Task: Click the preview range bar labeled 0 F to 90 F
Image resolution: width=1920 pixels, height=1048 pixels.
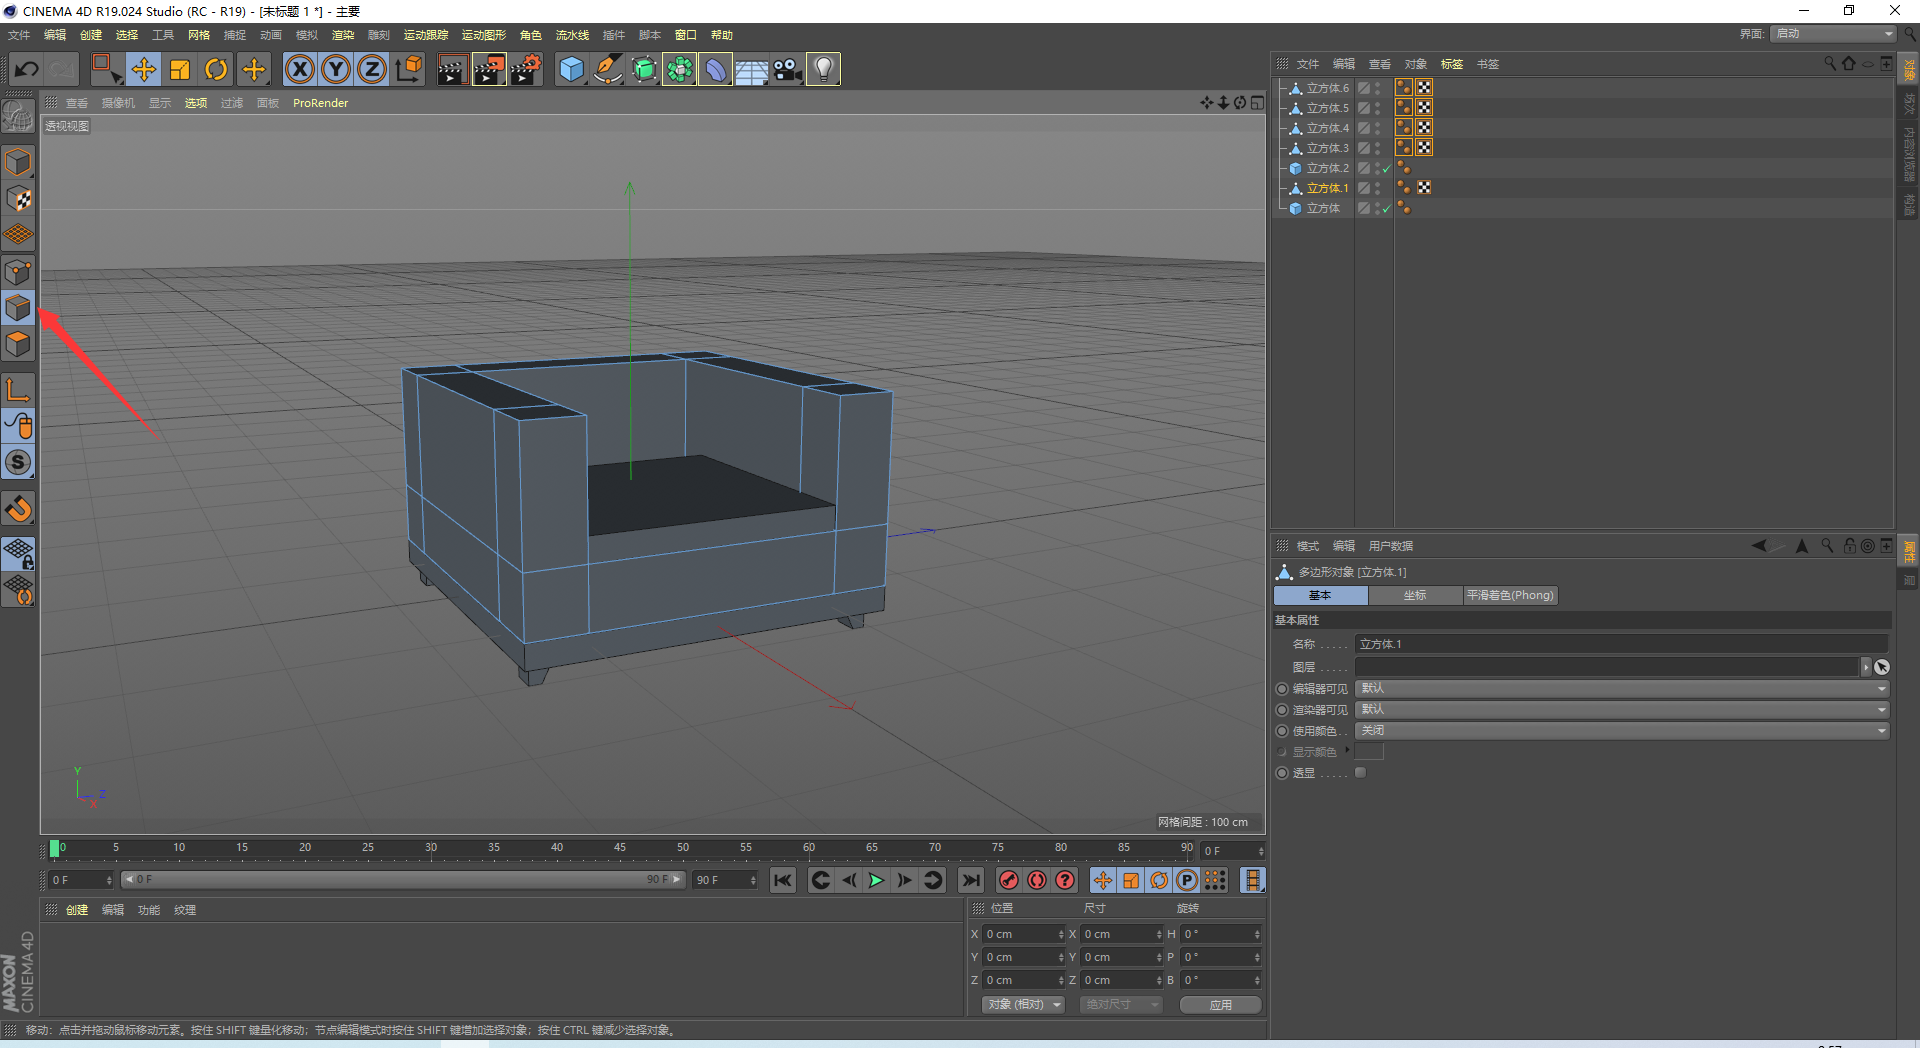Action: [403, 880]
